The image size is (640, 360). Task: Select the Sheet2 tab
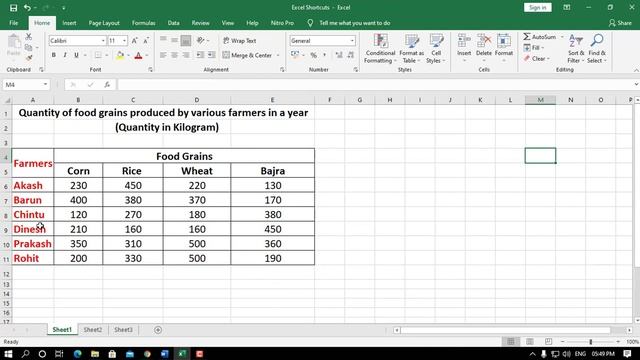tap(93, 330)
